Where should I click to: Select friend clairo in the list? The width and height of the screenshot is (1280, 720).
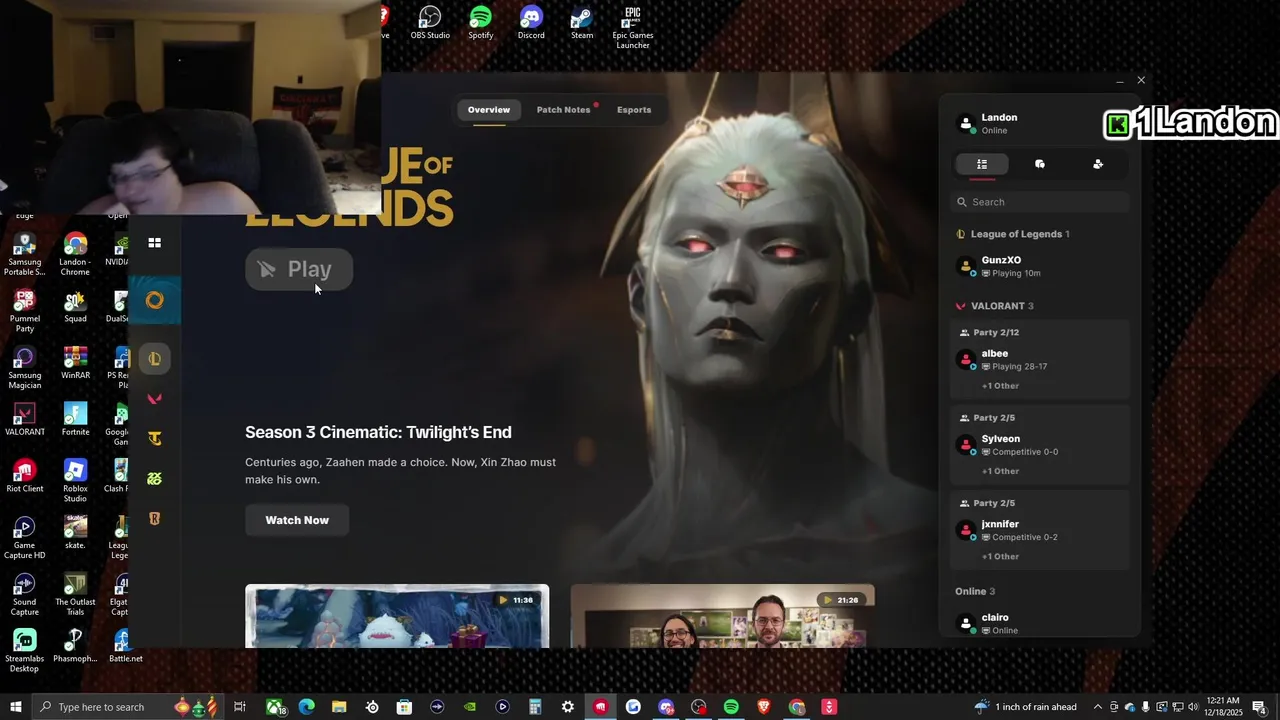[1040, 623]
